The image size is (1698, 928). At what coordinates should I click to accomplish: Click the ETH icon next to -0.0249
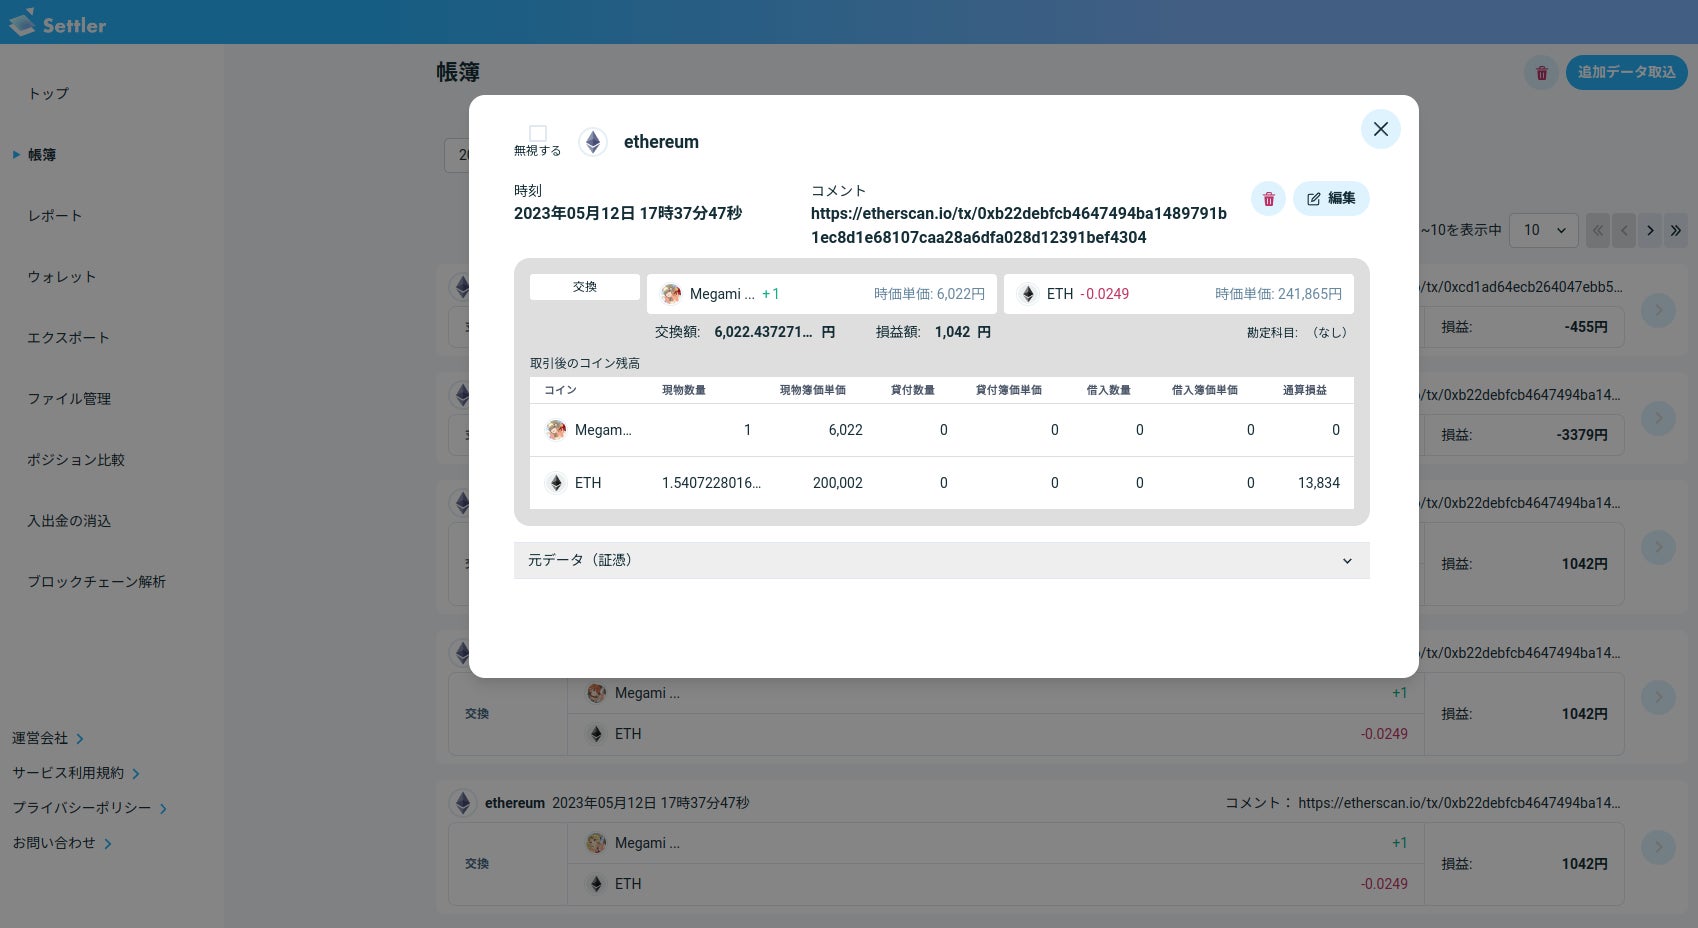(x=1028, y=294)
